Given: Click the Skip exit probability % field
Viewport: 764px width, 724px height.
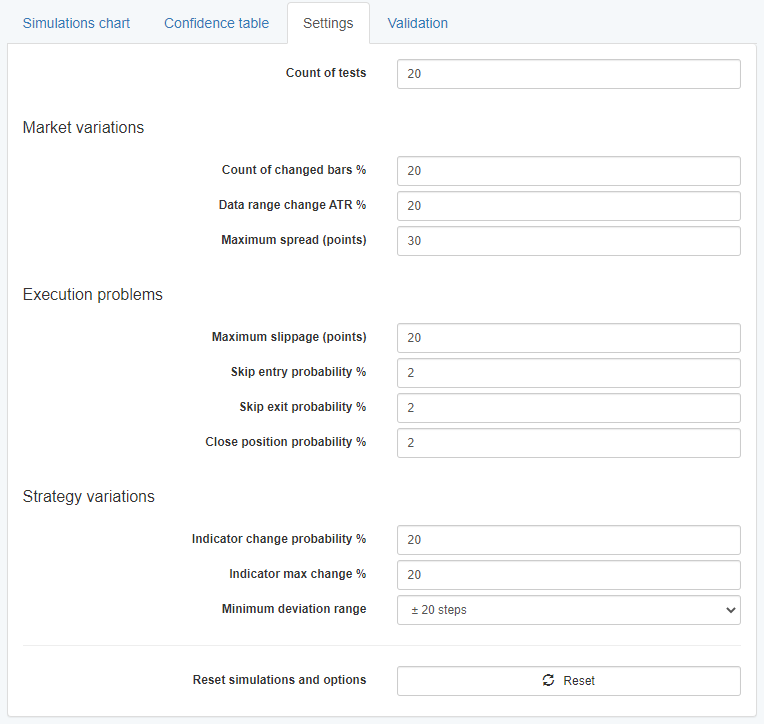Looking at the screenshot, I should coord(568,408).
